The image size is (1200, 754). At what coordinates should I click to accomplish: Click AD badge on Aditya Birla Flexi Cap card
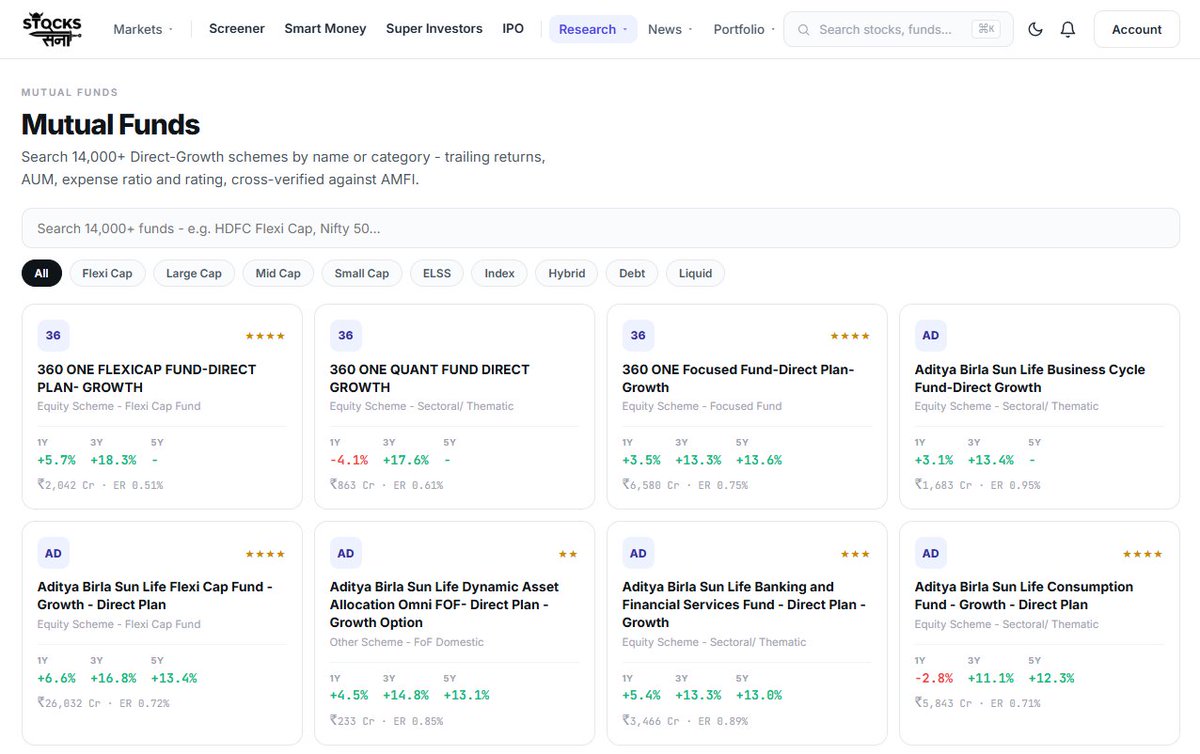coord(53,553)
